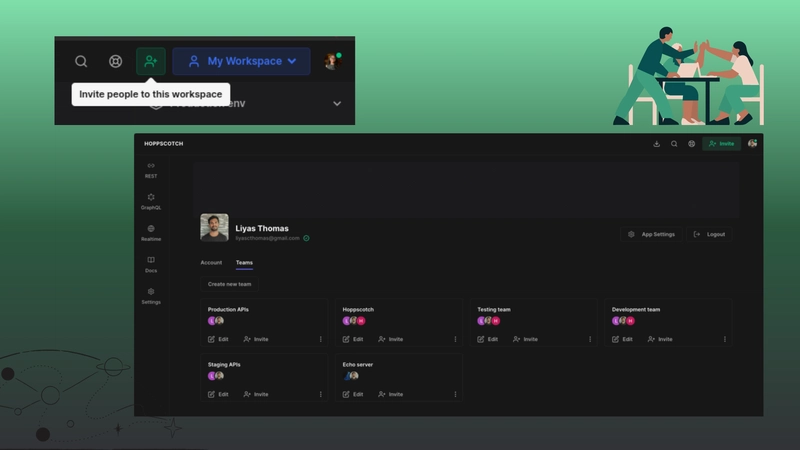Open the REST sidebar item
The height and width of the screenshot is (450, 800).
click(x=151, y=170)
